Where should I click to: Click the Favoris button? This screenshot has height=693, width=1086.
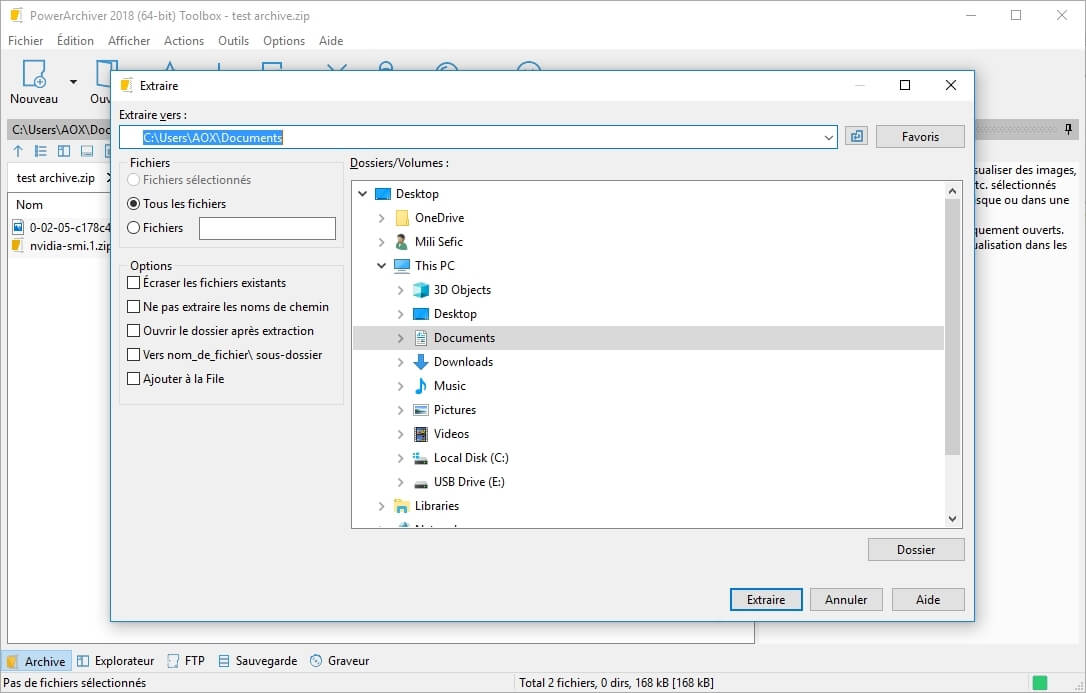(x=920, y=137)
